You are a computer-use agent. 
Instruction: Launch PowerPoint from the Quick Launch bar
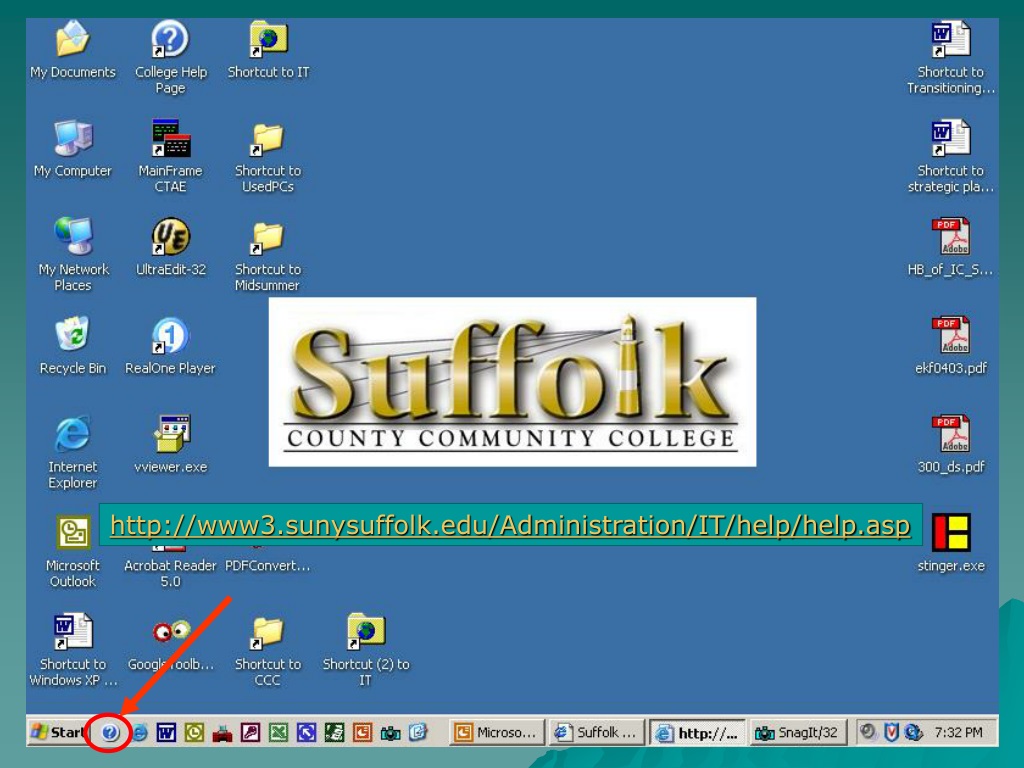pos(362,733)
